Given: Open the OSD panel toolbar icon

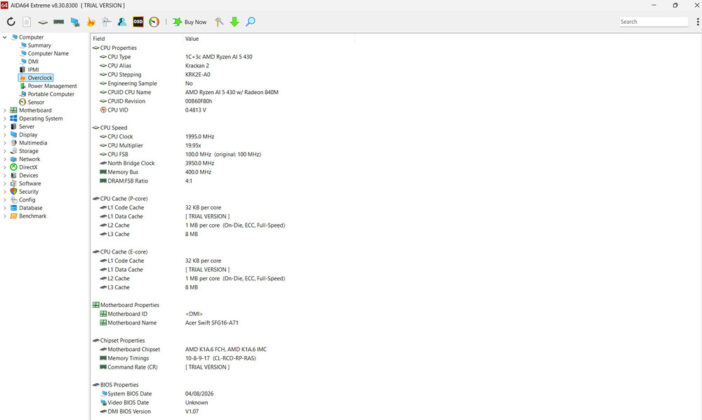Looking at the screenshot, I should click(138, 21).
